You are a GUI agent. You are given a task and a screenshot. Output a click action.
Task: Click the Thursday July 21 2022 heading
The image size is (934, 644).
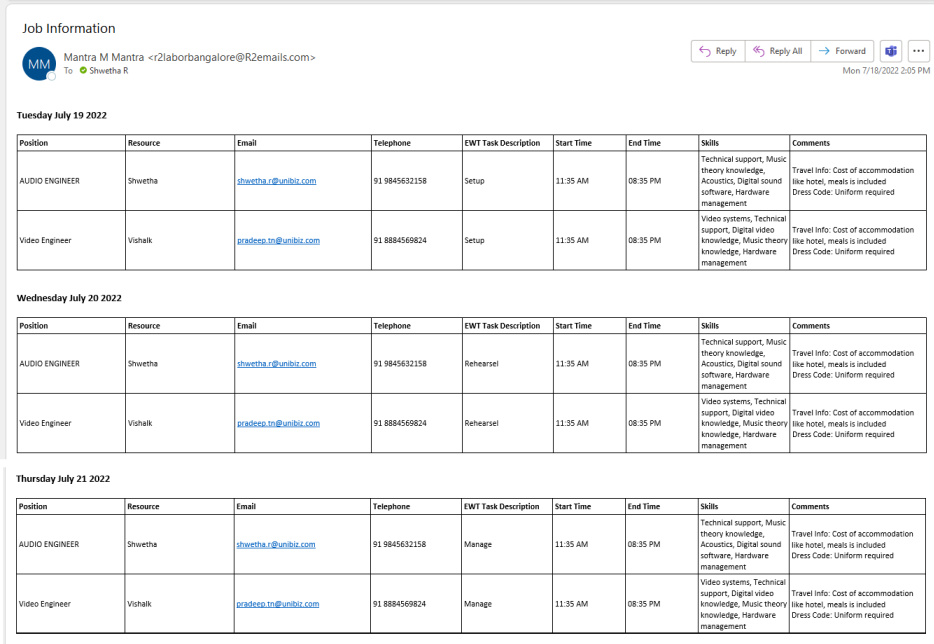[63, 479]
